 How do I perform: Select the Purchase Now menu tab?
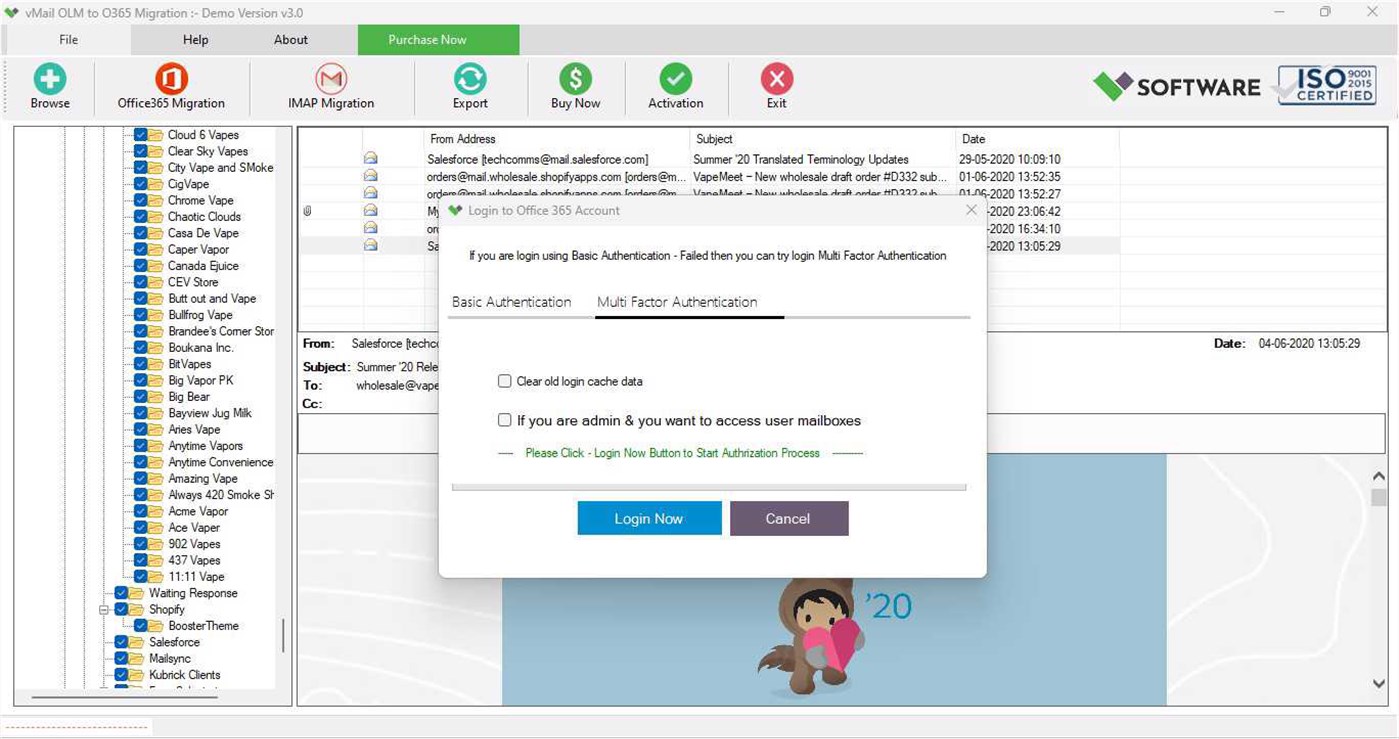tap(438, 40)
